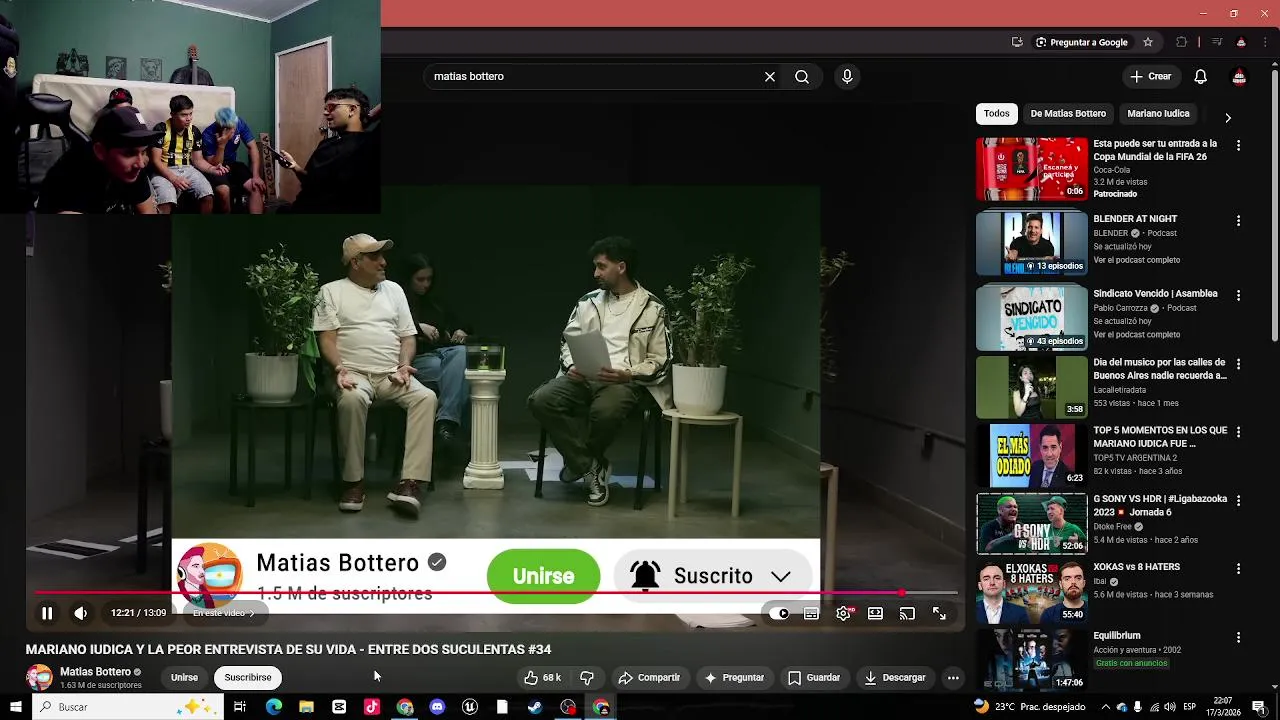Open the XOKAS vs 8 HATERS title
Image resolution: width=1280 pixels, height=720 pixels.
[1136, 567]
